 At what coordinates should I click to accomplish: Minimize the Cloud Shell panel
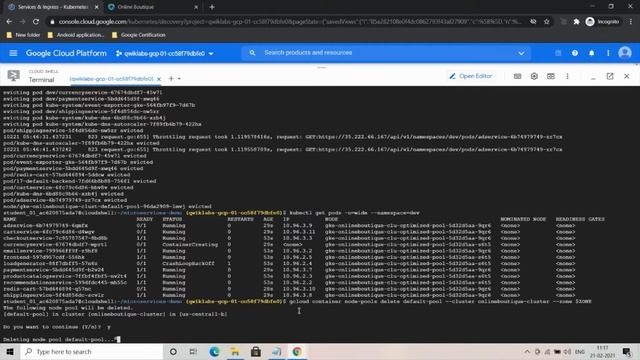point(593,77)
